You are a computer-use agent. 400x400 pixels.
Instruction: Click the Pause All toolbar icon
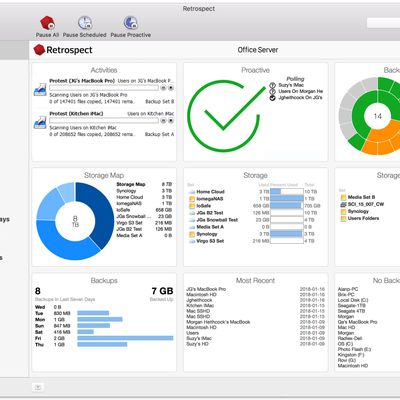click(47, 23)
